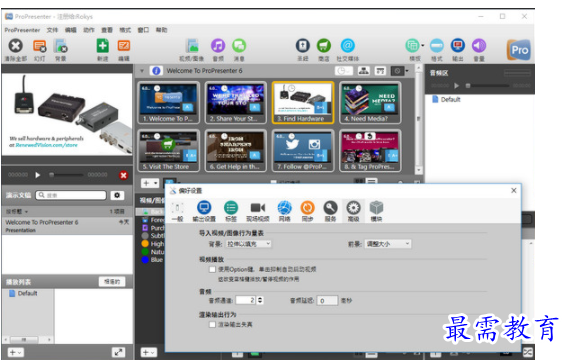Open the plus dropdown below the slide grid
This screenshot has height=360, width=567.
150,183
